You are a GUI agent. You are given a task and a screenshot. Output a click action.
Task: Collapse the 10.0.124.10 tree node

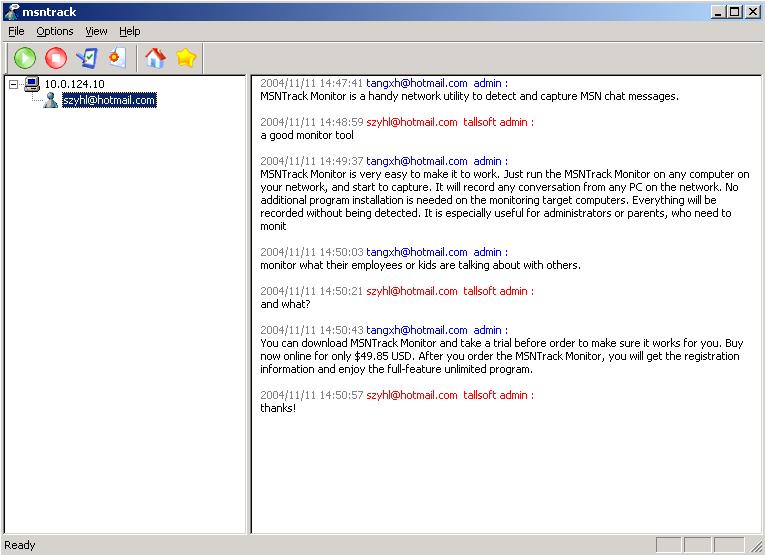click(14, 84)
